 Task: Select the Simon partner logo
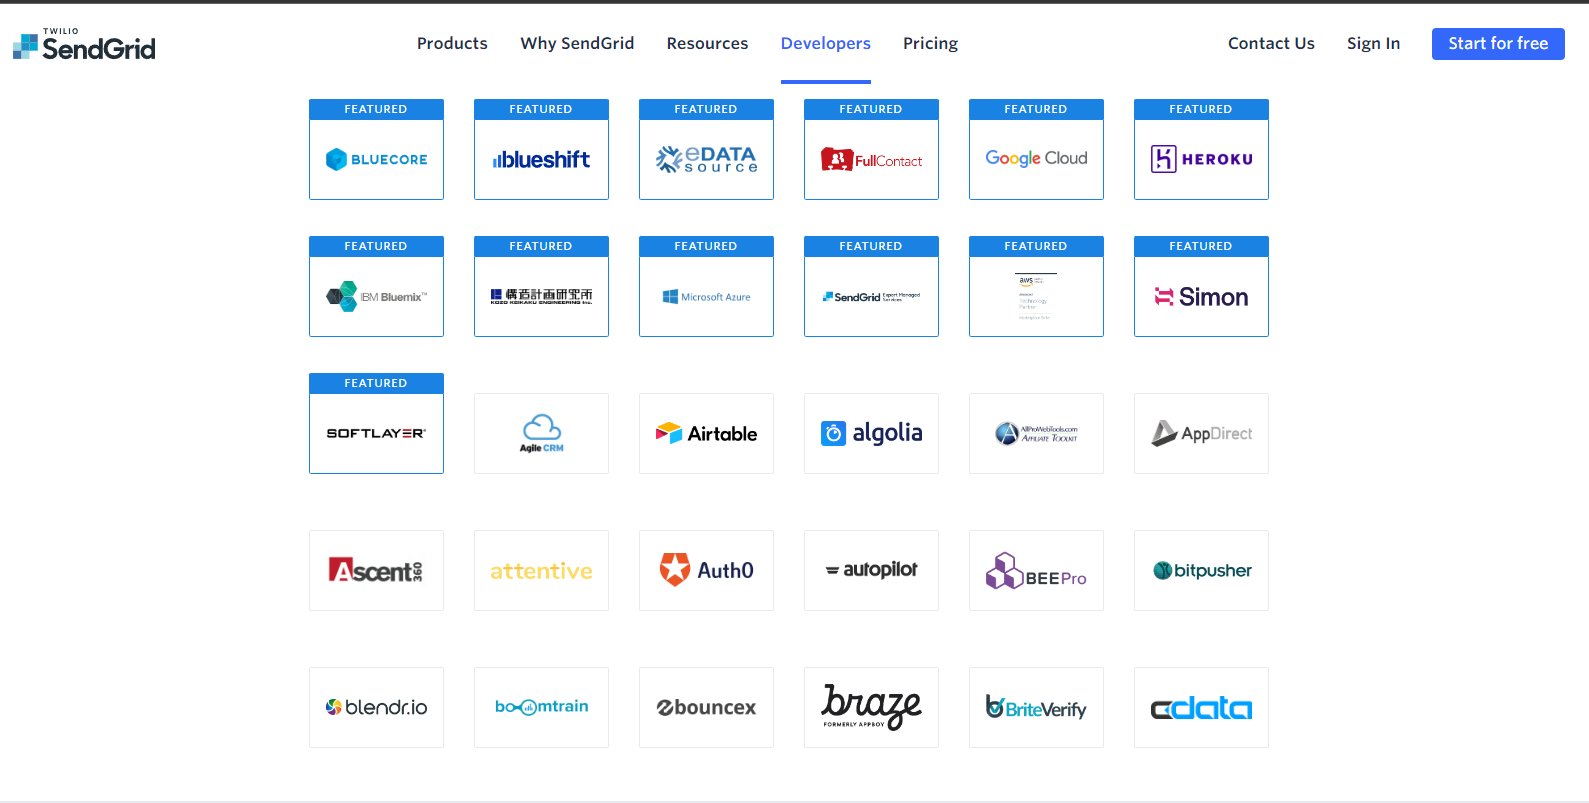1201,296
